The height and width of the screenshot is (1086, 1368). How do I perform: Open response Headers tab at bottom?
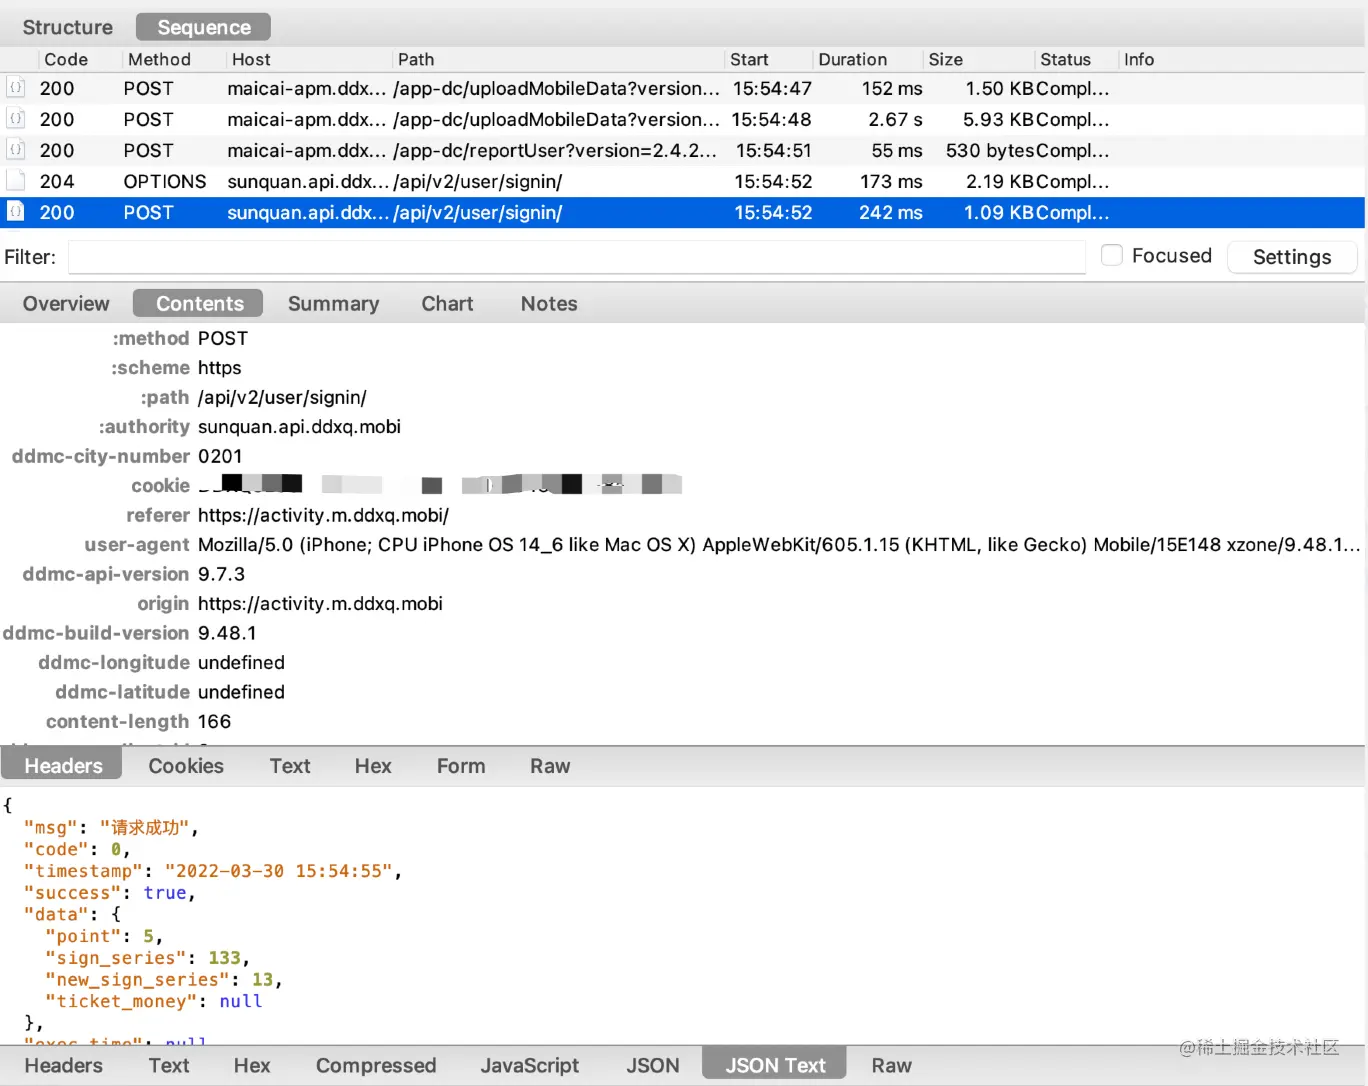coord(63,1065)
